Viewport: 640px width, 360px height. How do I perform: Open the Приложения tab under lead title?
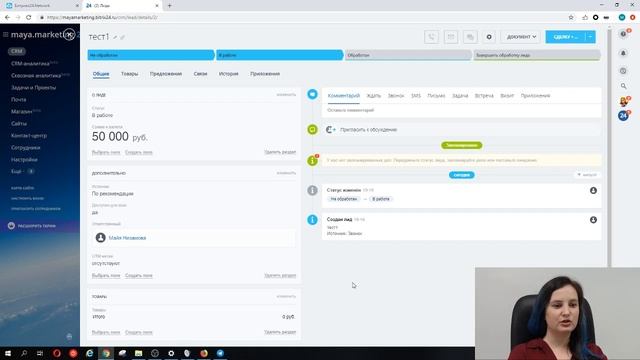point(265,74)
